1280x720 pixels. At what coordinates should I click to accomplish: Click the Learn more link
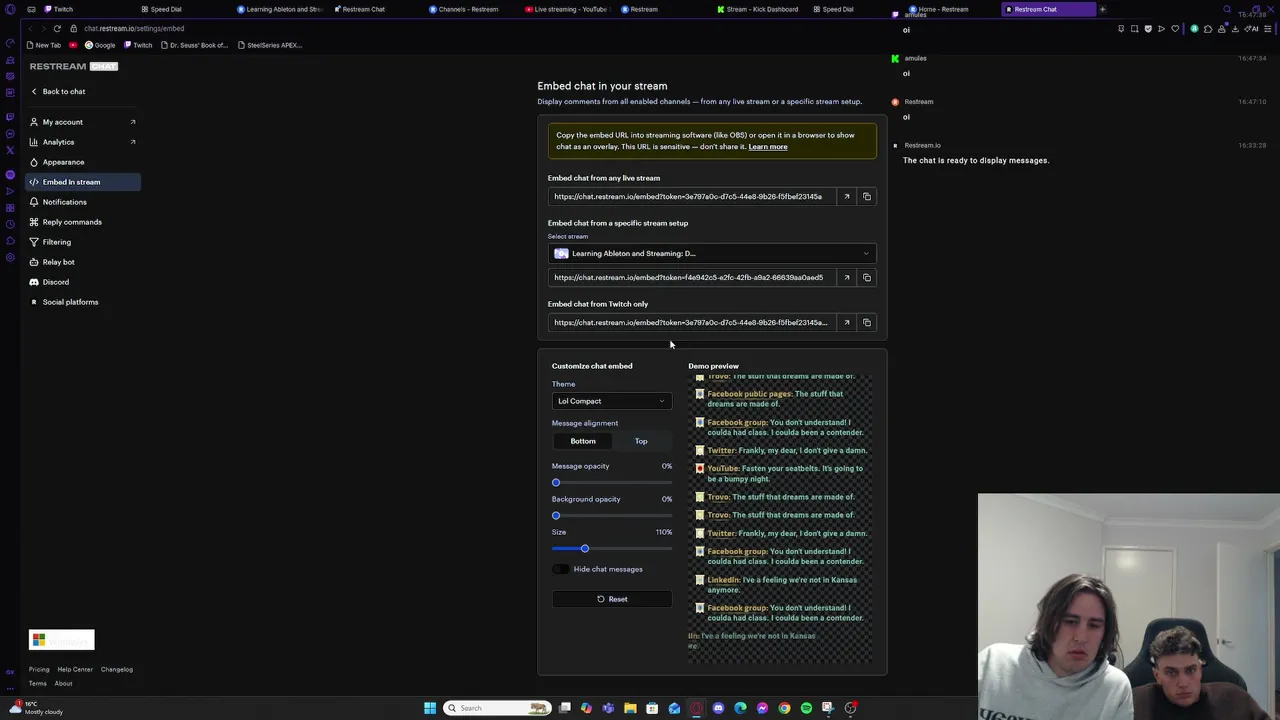[x=768, y=147]
